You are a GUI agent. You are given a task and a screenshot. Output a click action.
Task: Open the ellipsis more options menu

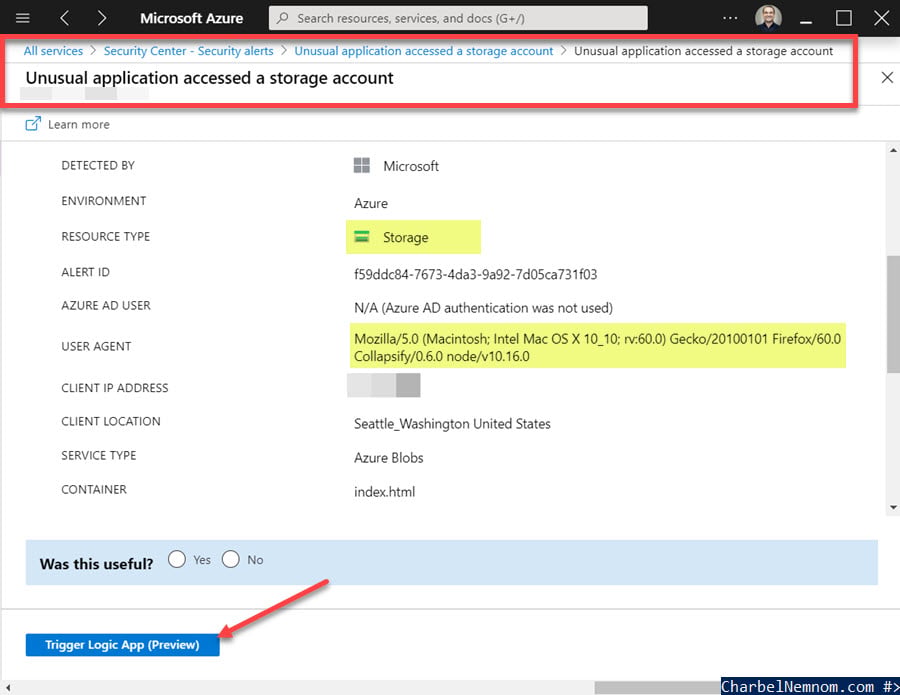730,18
